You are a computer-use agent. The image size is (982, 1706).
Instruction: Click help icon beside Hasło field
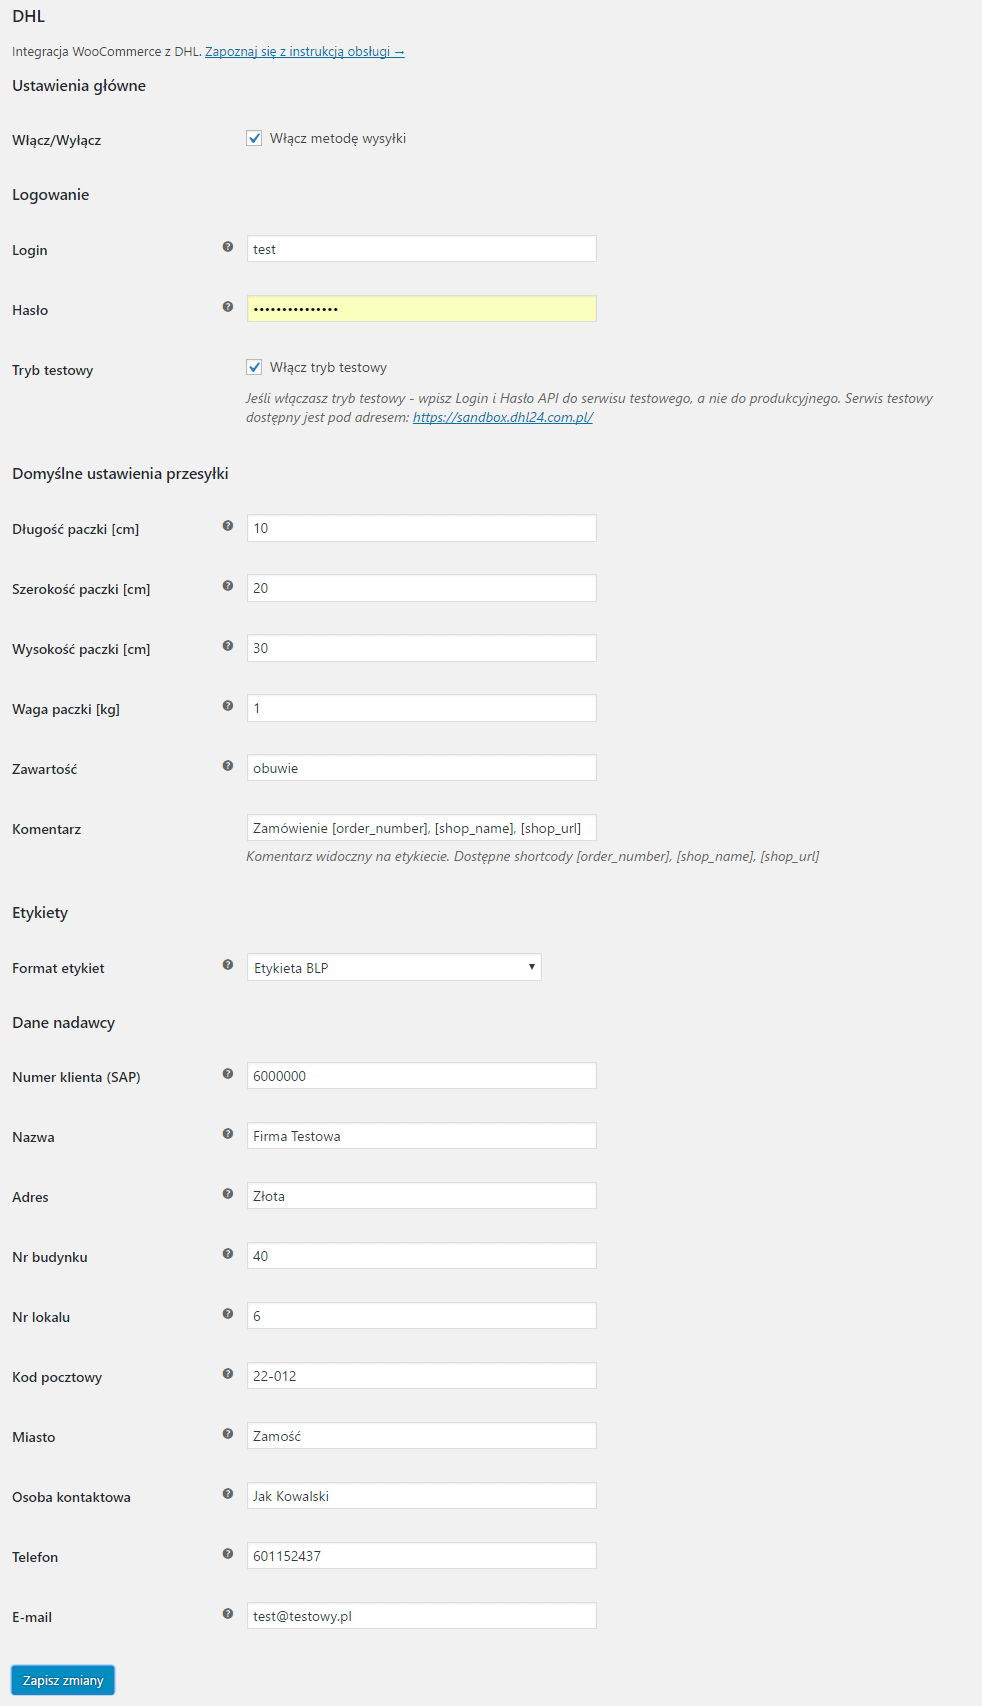pos(228,307)
